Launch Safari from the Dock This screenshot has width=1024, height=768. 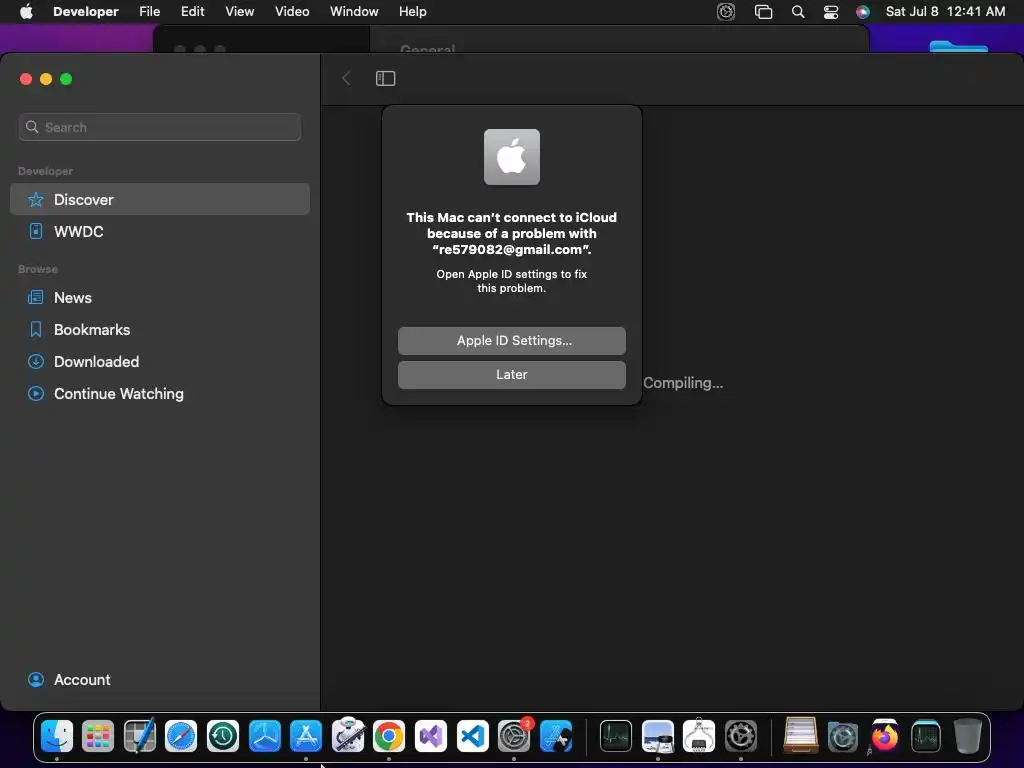pos(181,736)
